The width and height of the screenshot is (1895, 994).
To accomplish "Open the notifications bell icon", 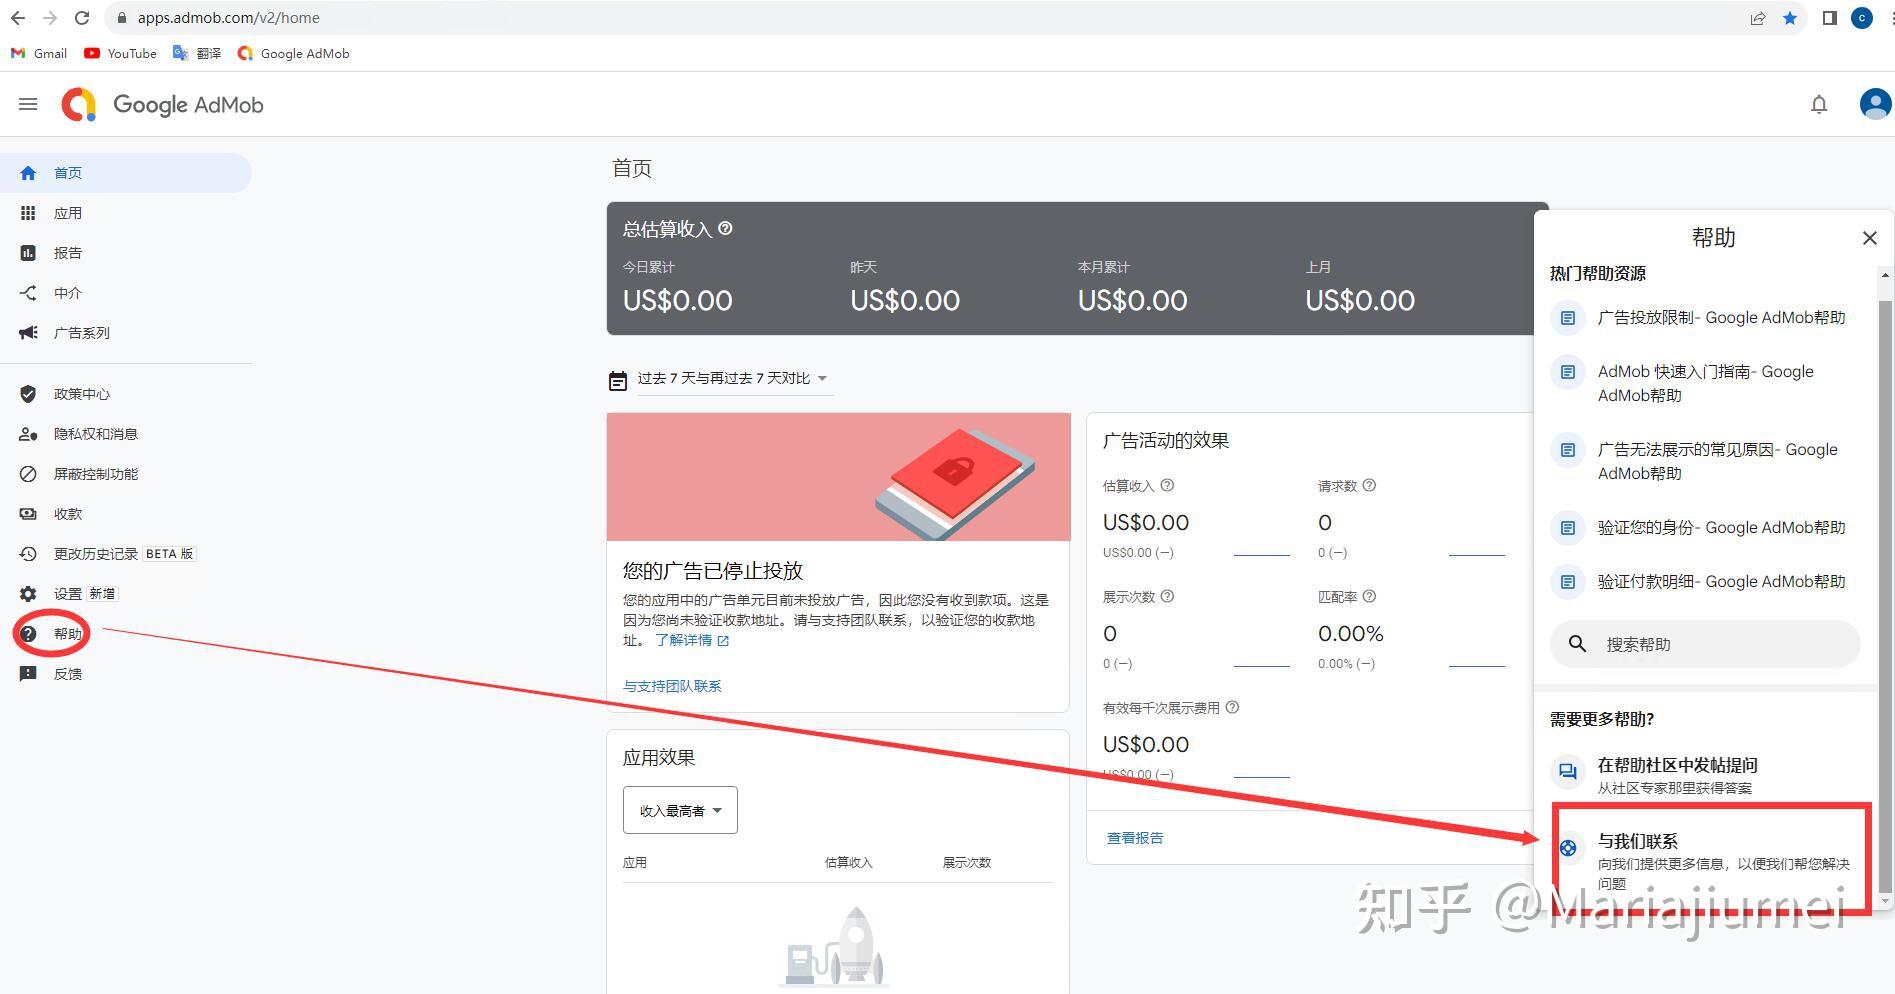I will coord(1819,103).
